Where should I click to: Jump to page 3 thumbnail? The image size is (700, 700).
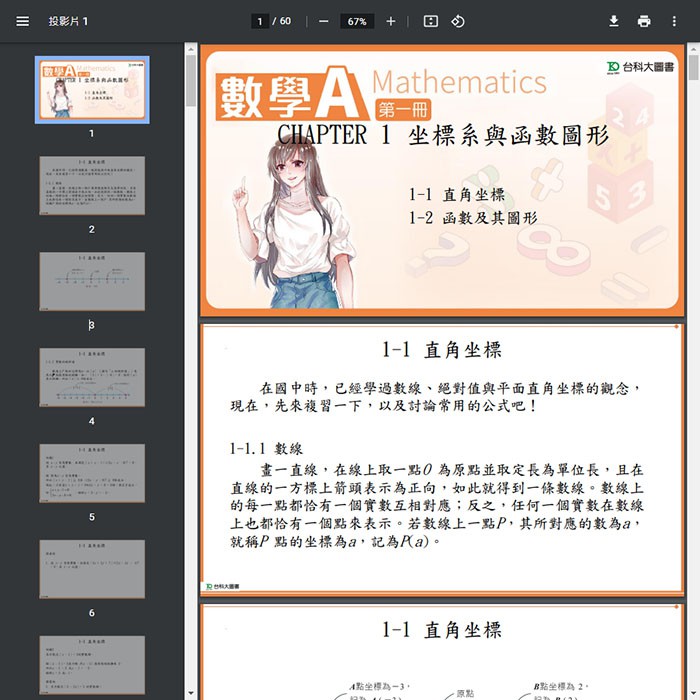tap(92, 281)
